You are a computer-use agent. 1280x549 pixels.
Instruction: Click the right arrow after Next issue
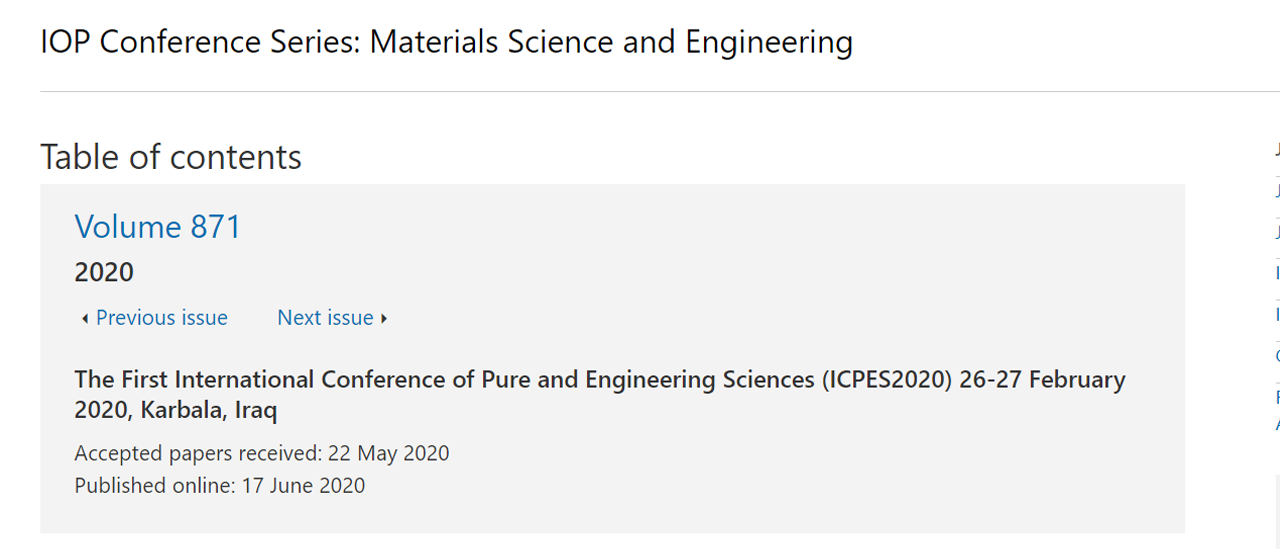(x=384, y=319)
